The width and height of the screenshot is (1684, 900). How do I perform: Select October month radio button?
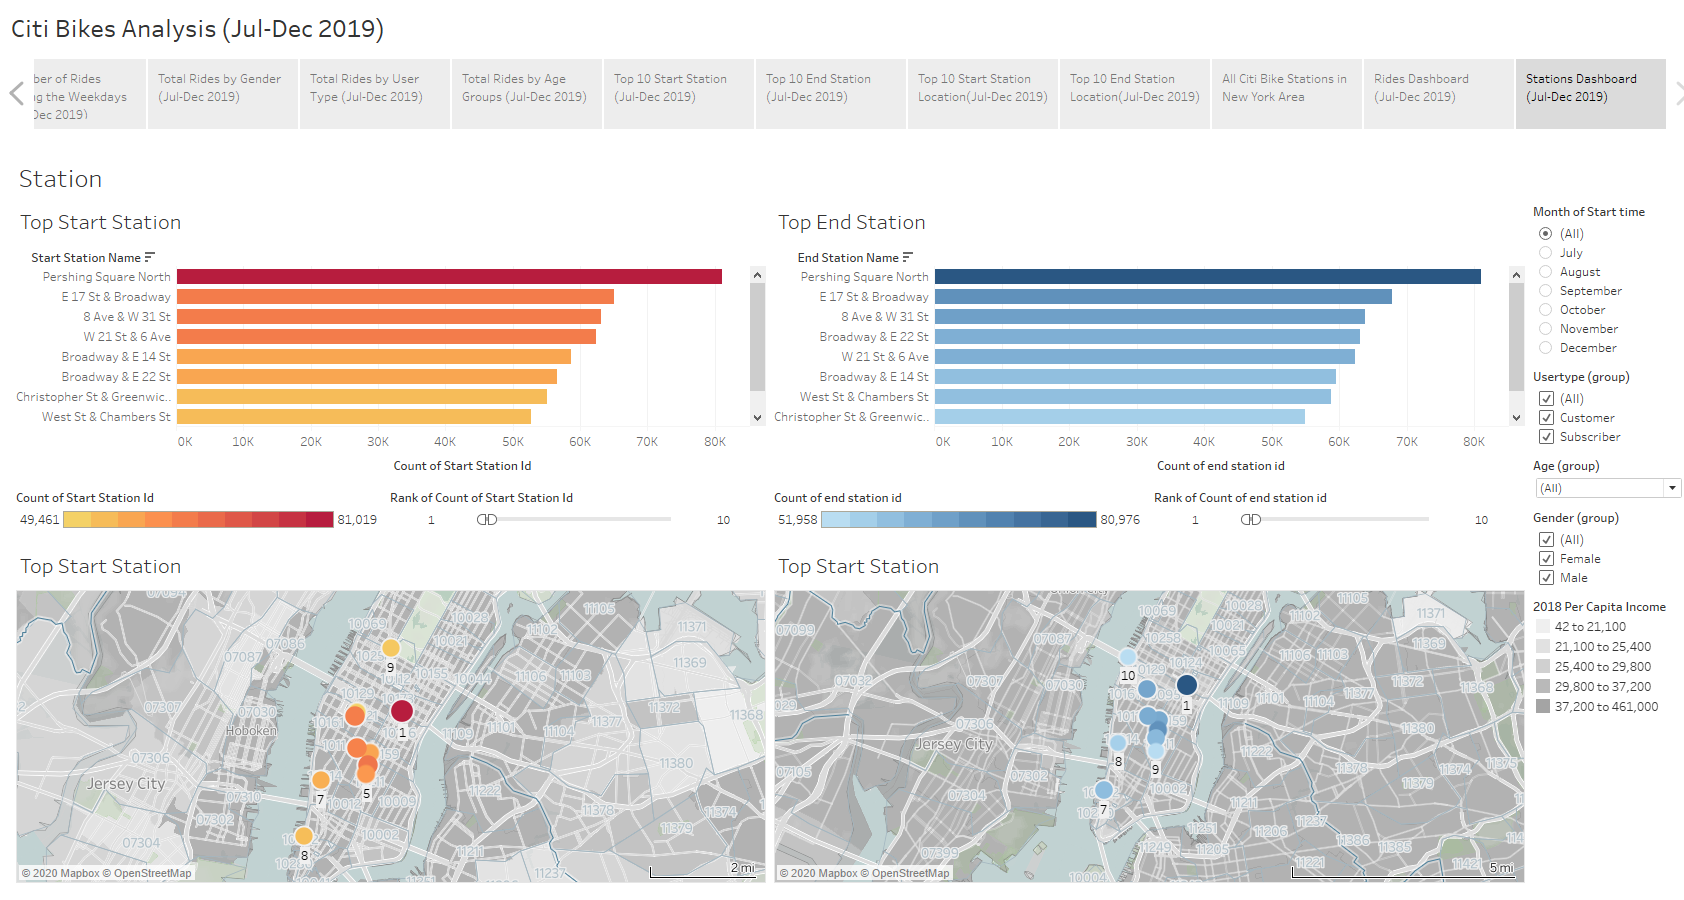click(1546, 310)
